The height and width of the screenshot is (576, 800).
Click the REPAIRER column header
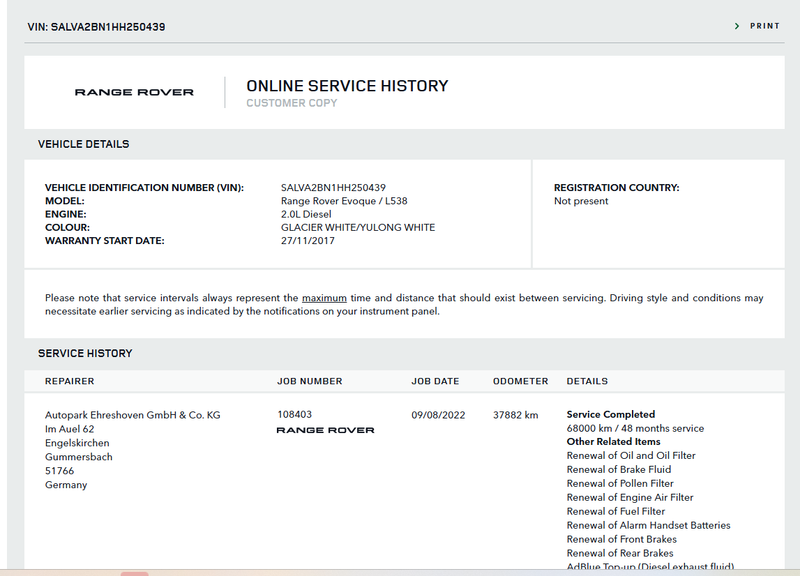(69, 381)
